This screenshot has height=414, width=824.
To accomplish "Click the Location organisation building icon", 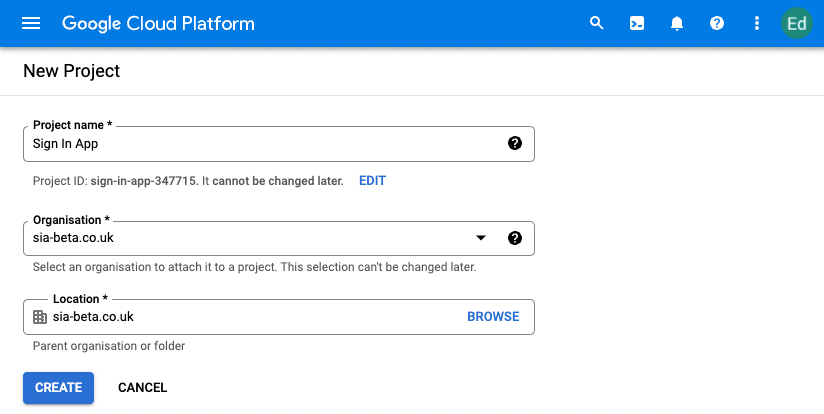I will (x=40, y=317).
